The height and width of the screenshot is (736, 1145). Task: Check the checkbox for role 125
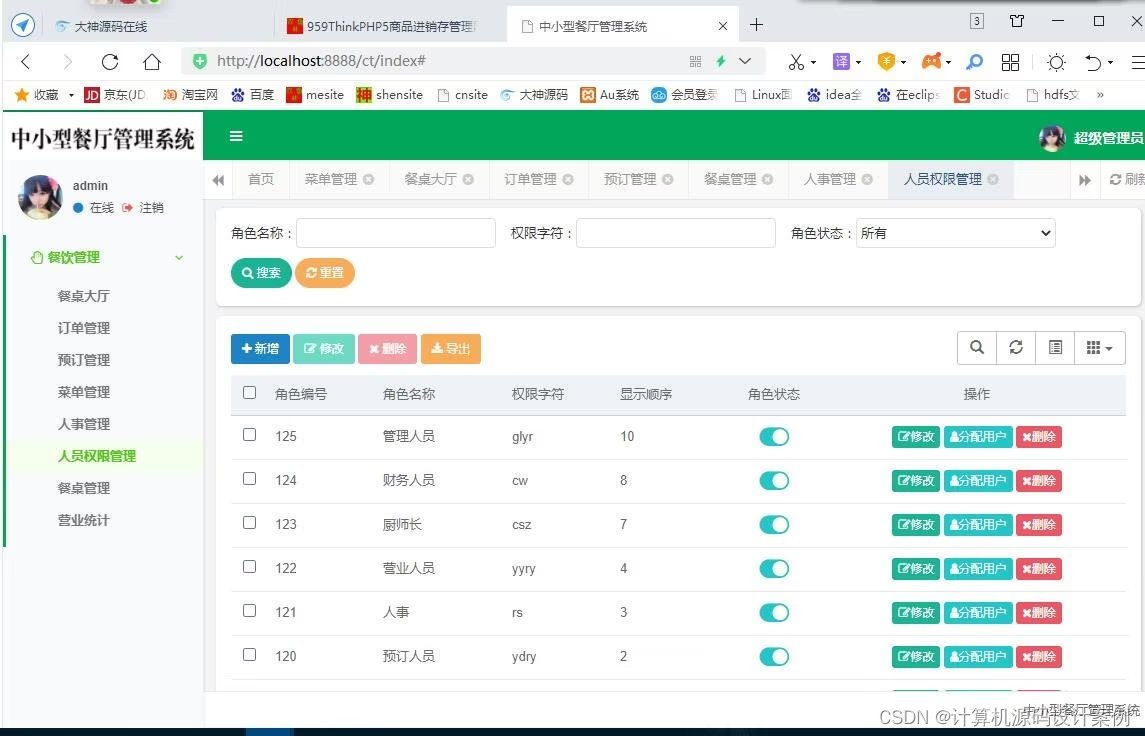tap(250, 434)
